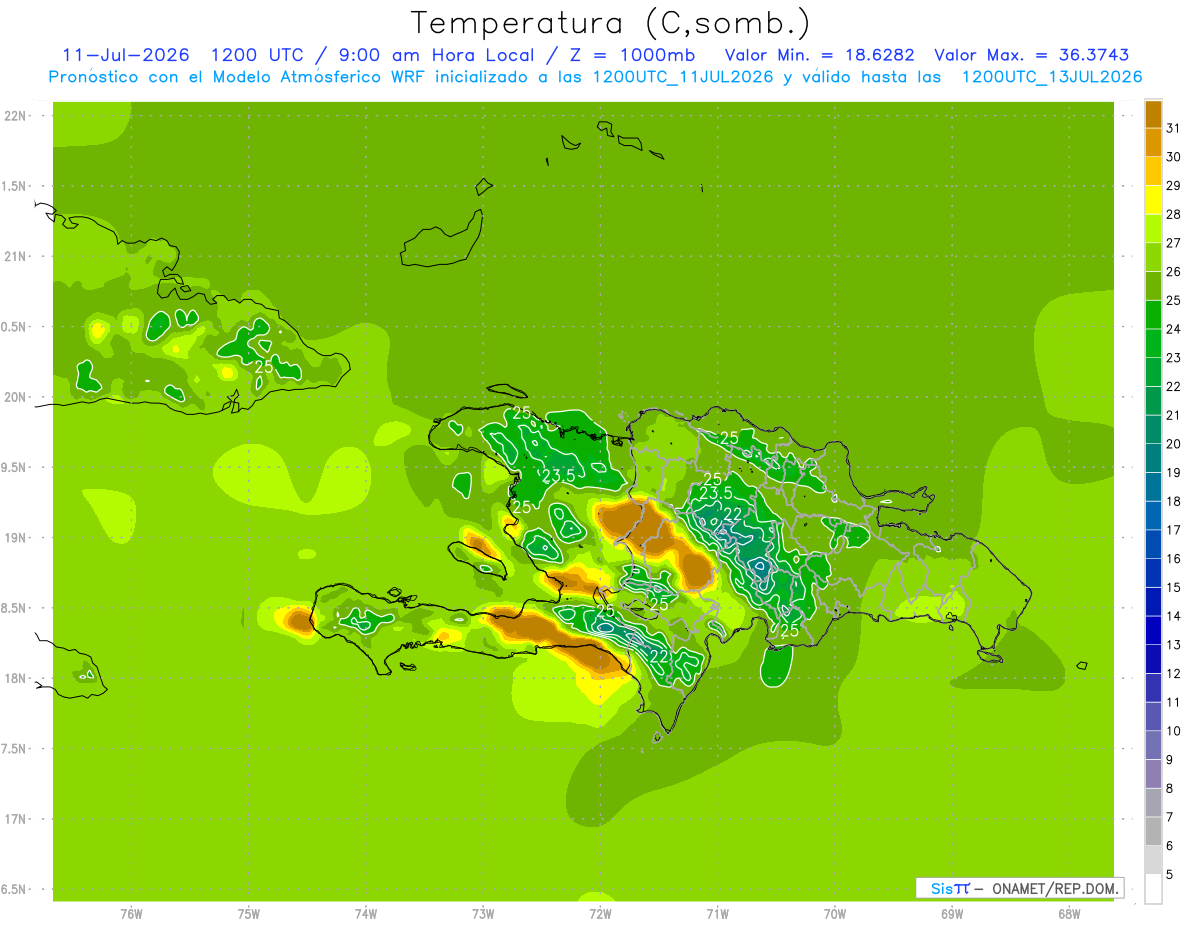This screenshot has width=1200, height=927.
Task: Click the brown swatch above 31 on color scale
Action: coord(1153,113)
